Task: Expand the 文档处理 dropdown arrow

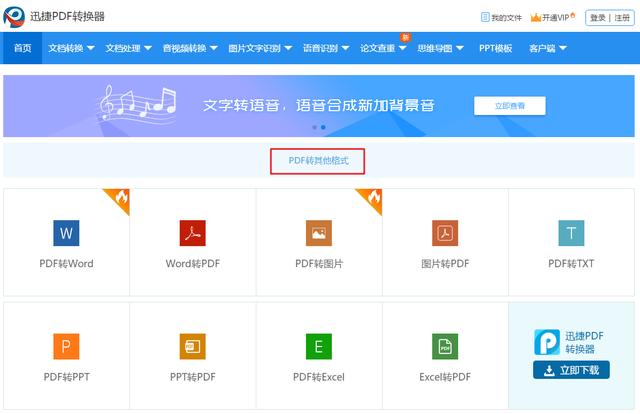Action: pos(148,48)
